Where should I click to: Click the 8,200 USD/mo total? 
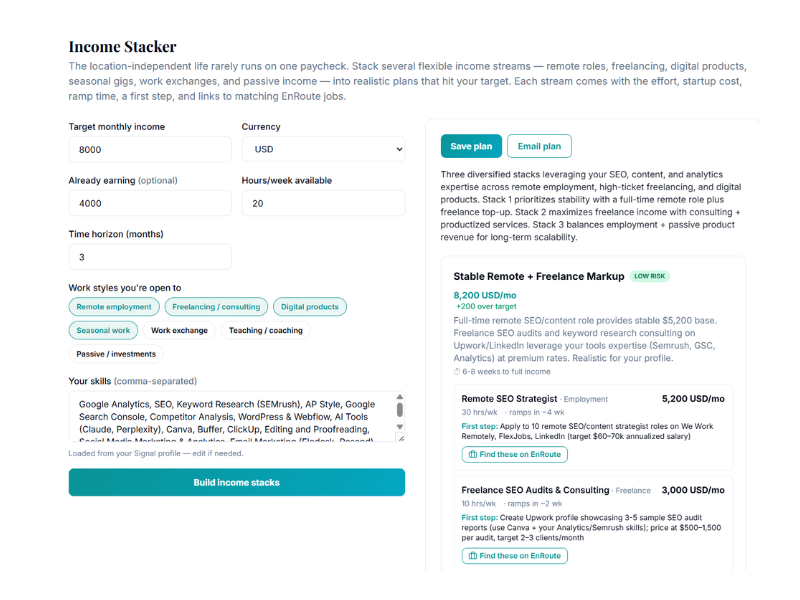click(x=485, y=295)
